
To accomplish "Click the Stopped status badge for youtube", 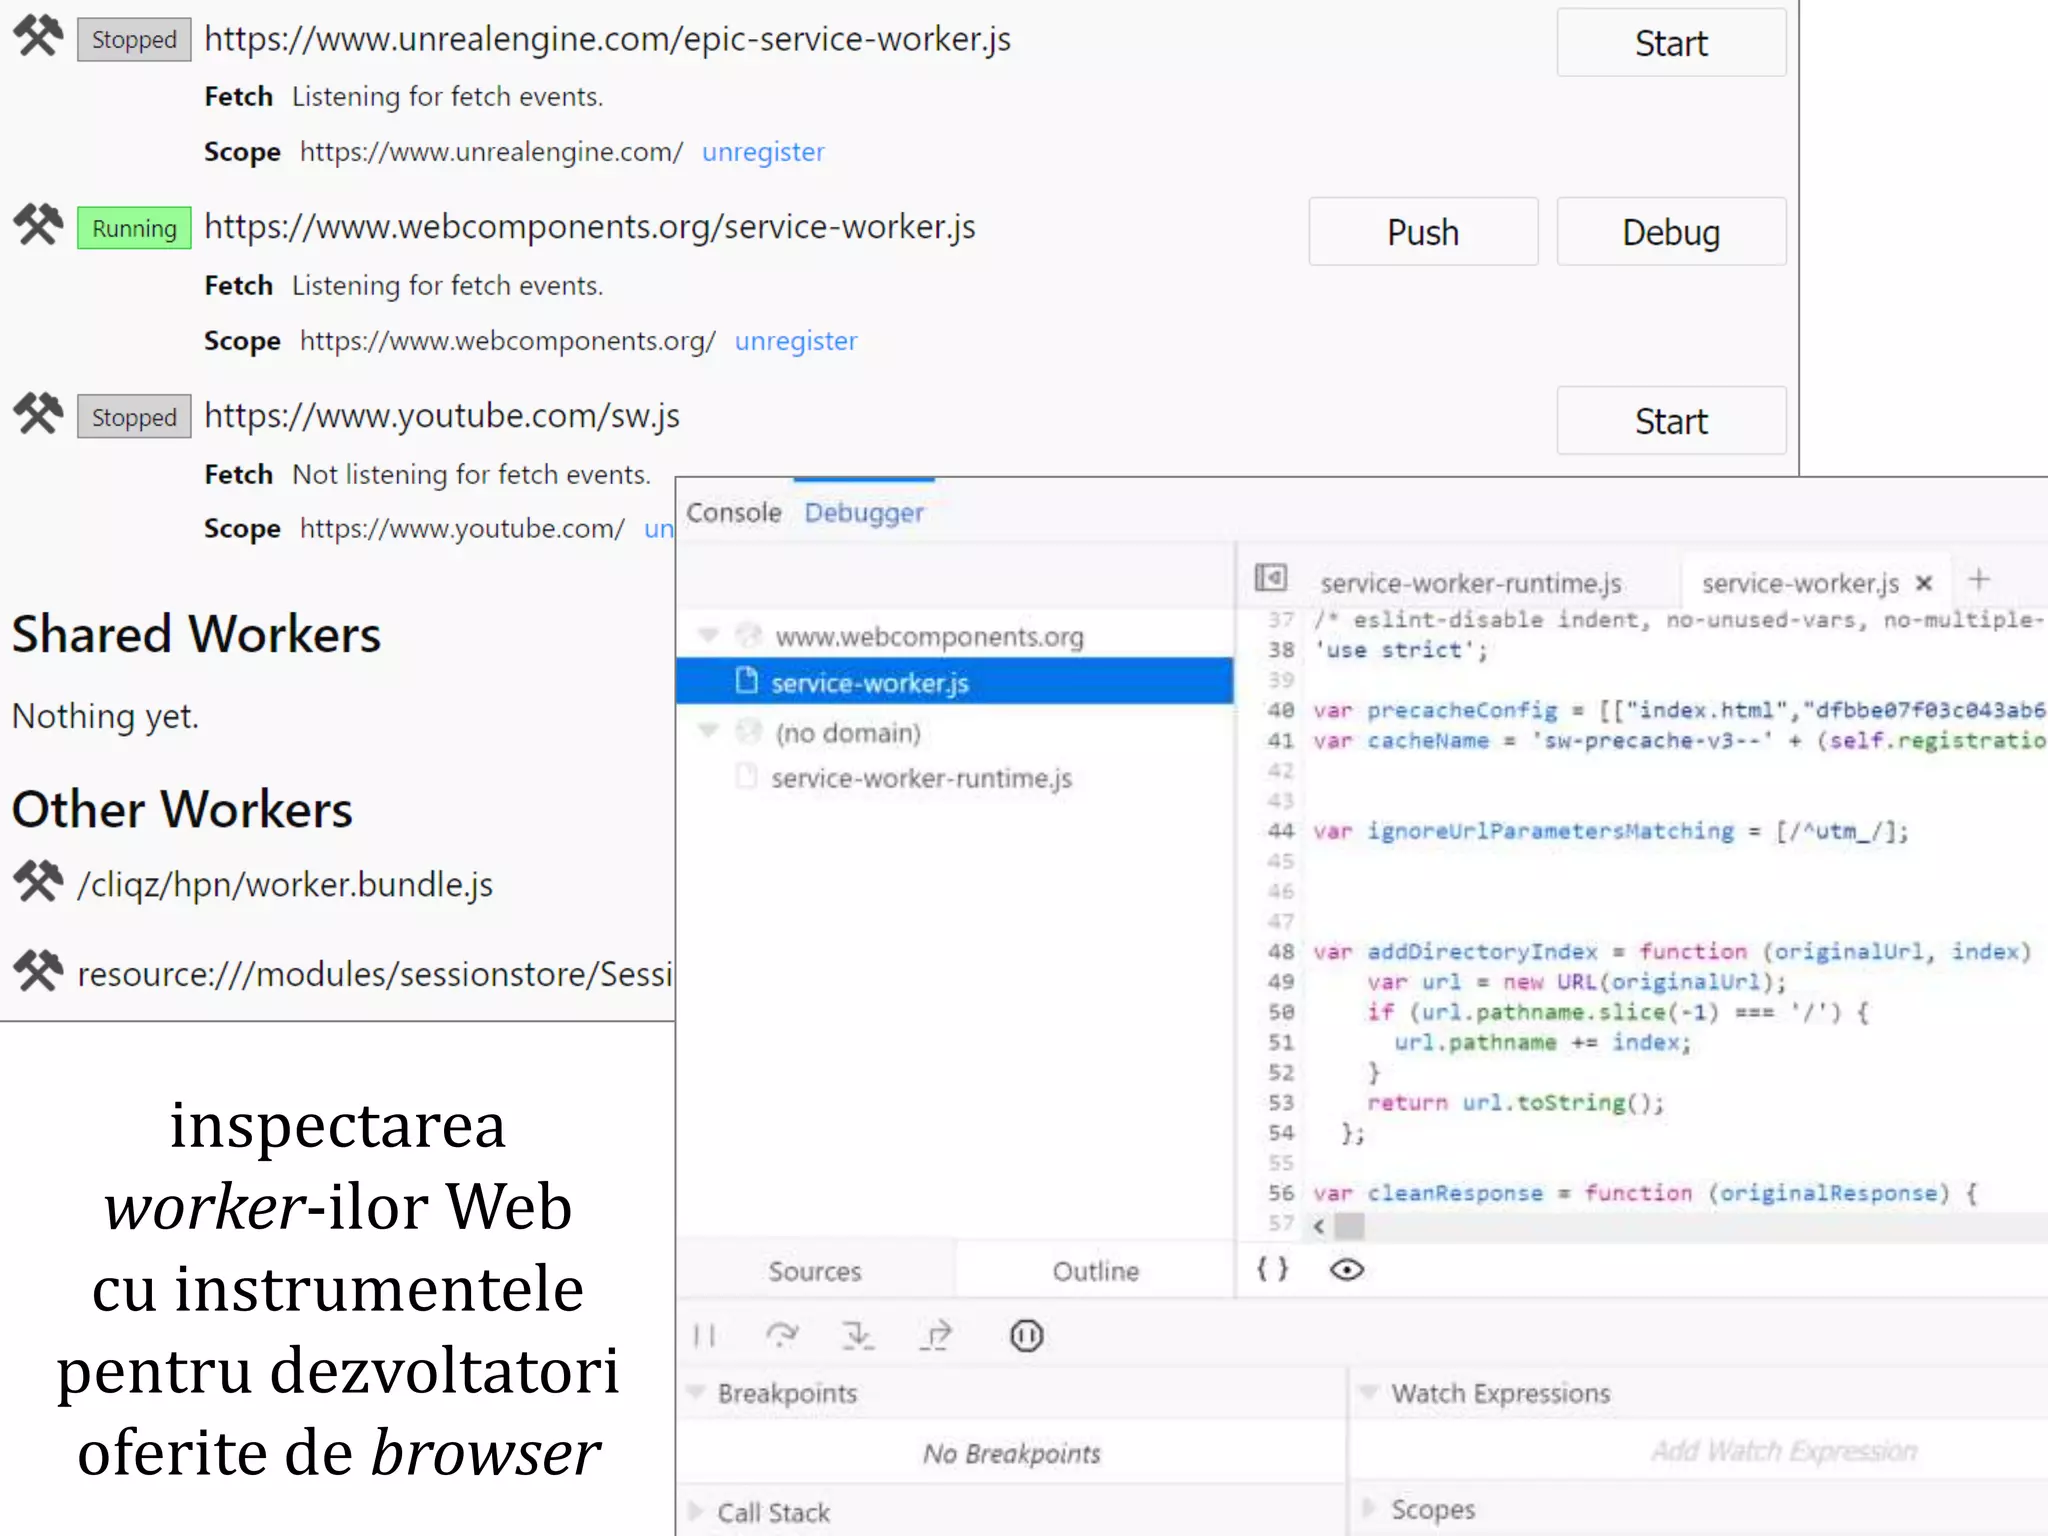I will point(134,417).
